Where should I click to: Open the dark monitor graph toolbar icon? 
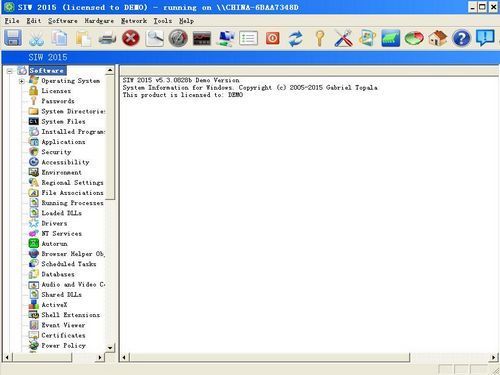click(202, 38)
